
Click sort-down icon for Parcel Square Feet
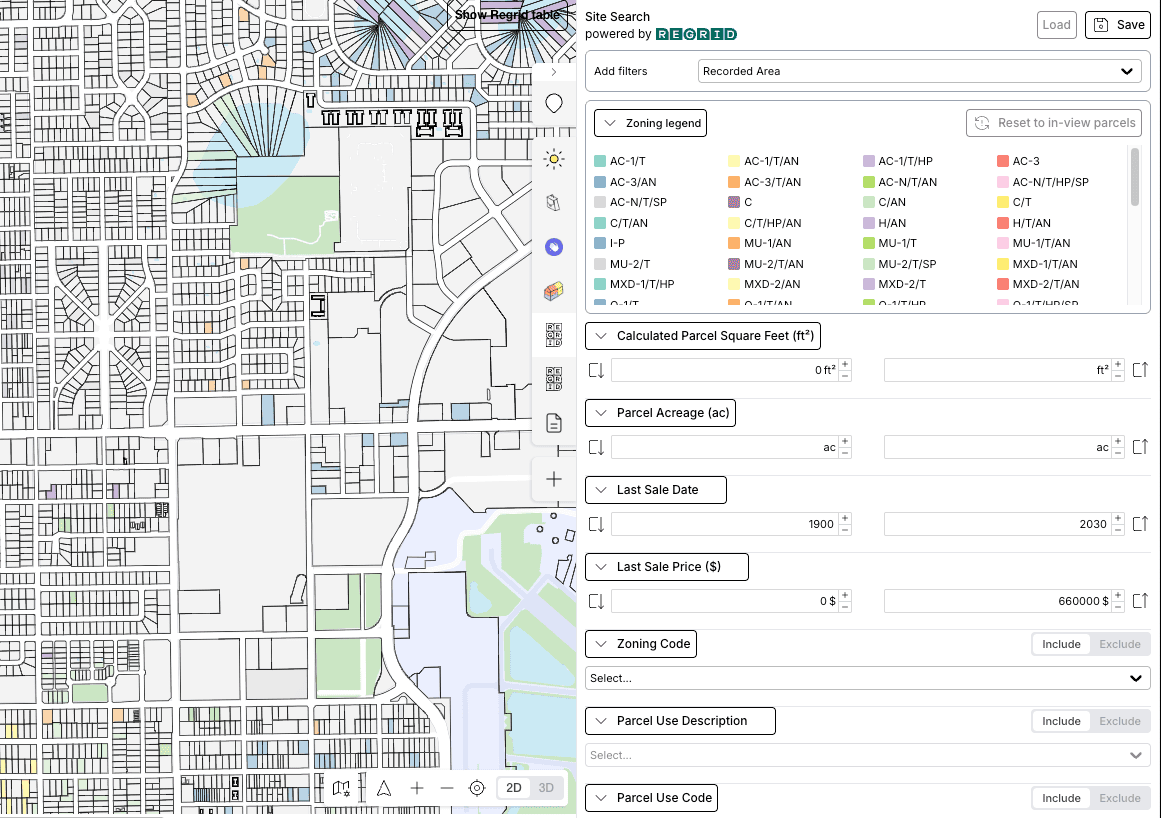coord(596,370)
